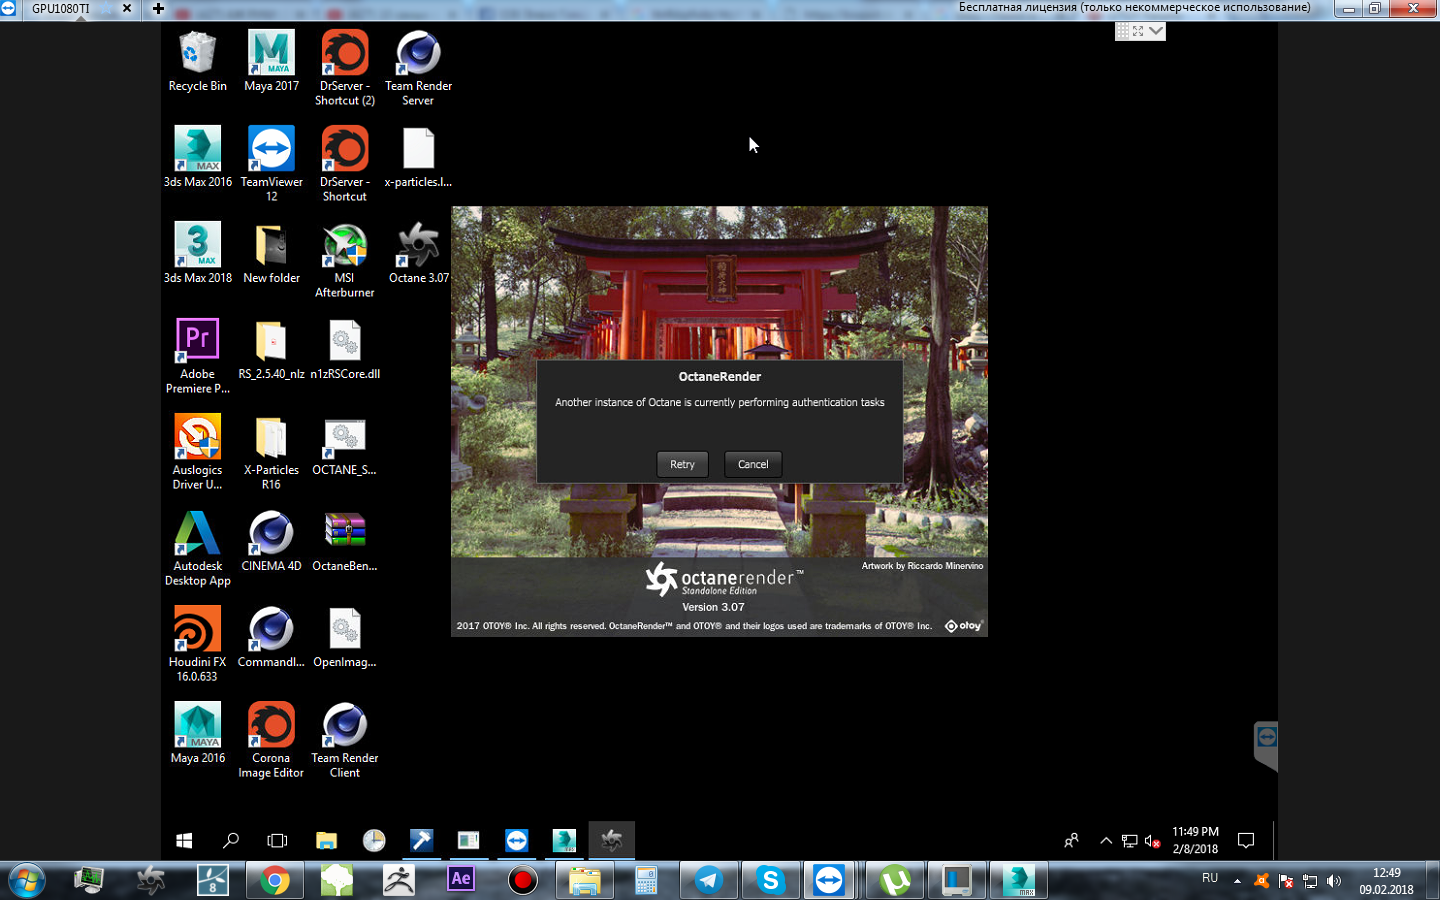This screenshot has width=1440, height=900.
Task: Select the Houdini FX 16.0.633 shortcut
Action: click(x=197, y=644)
